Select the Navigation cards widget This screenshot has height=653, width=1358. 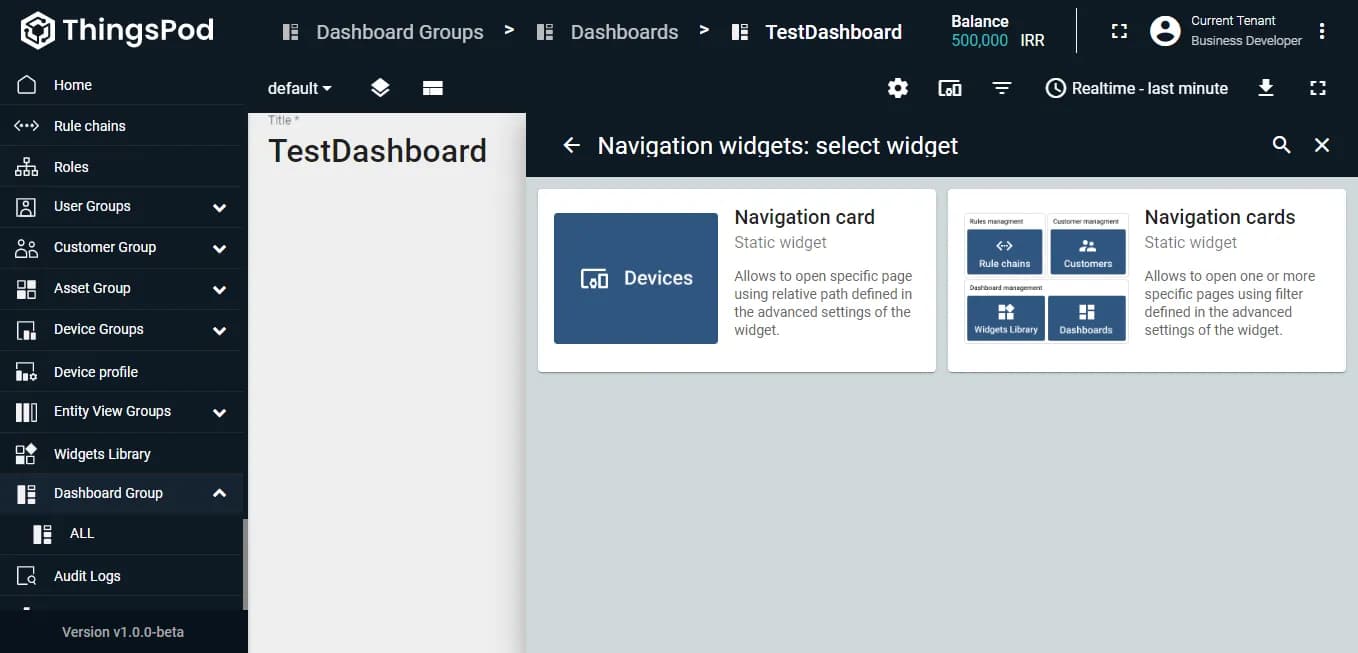pos(1146,280)
